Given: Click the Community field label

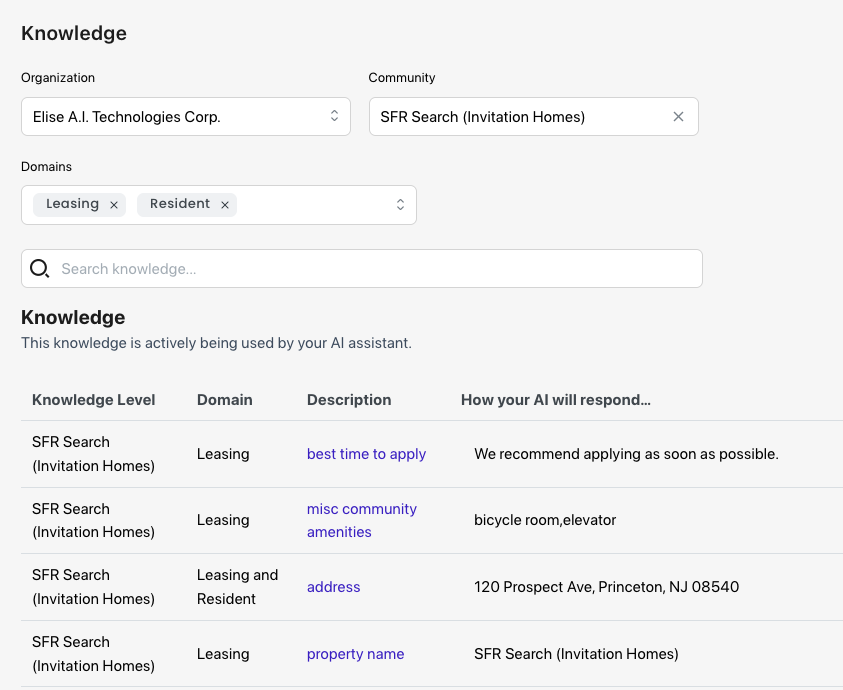Looking at the screenshot, I should [x=402, y=77].
